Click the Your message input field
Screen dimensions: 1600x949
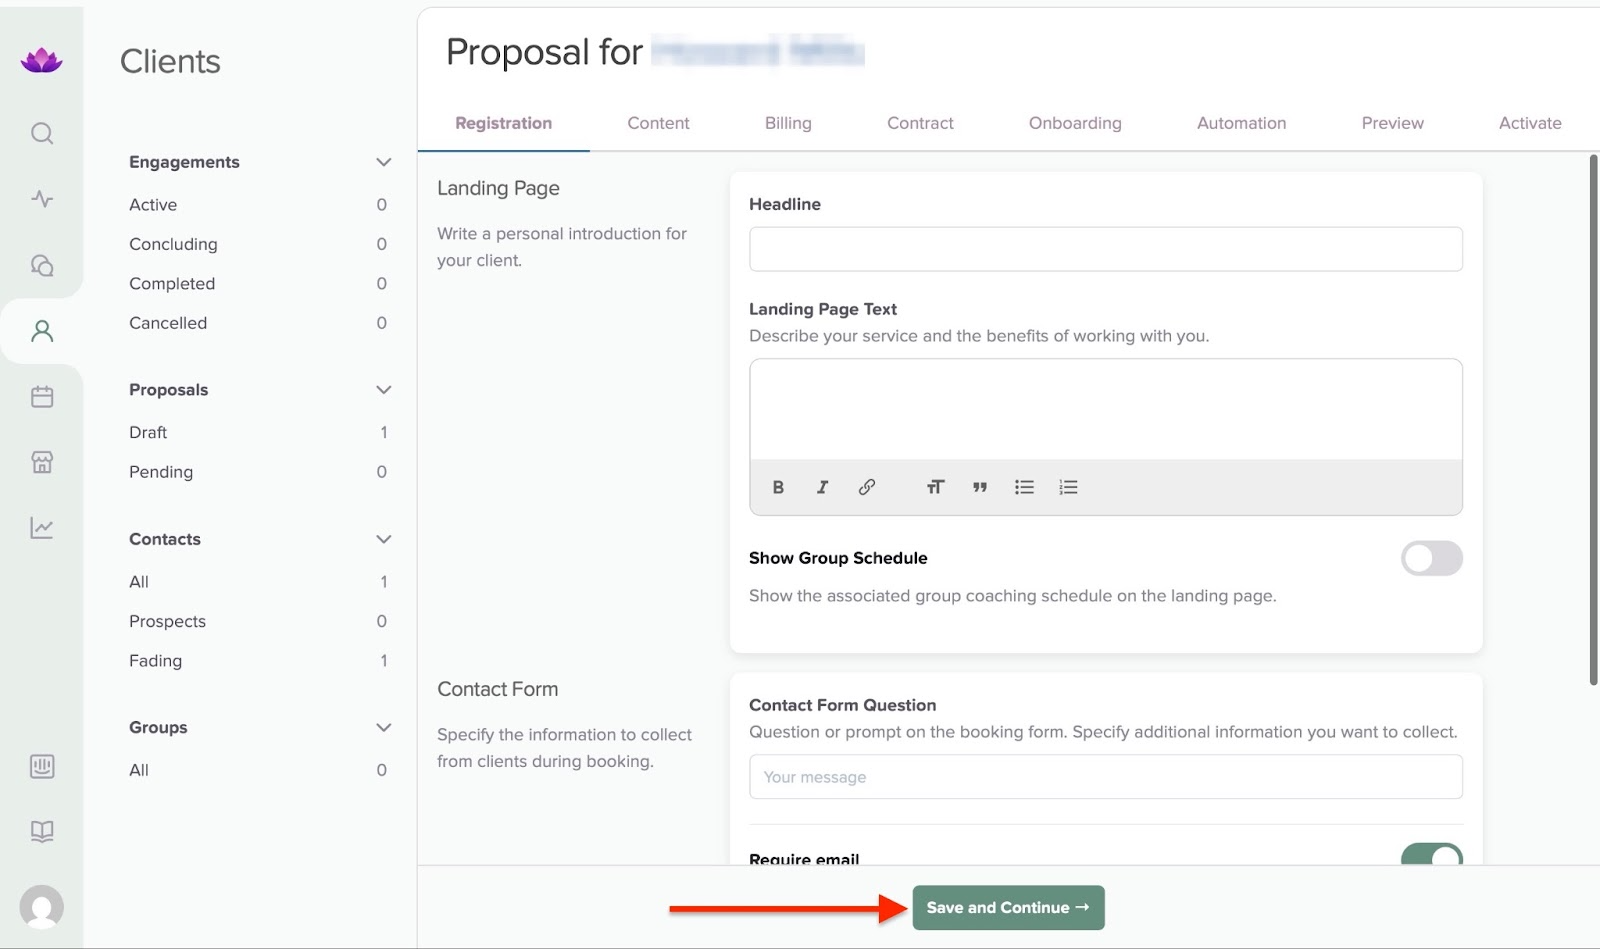point(1106,777)
